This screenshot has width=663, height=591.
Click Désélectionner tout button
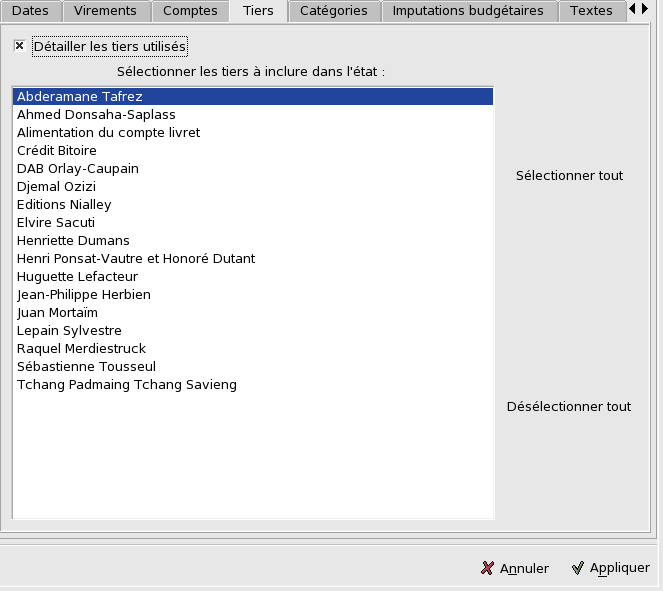[569, 406]
